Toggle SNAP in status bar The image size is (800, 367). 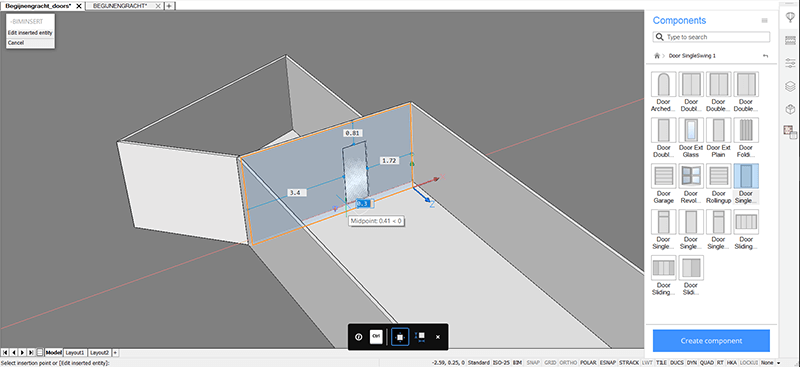tap(533, 362)
